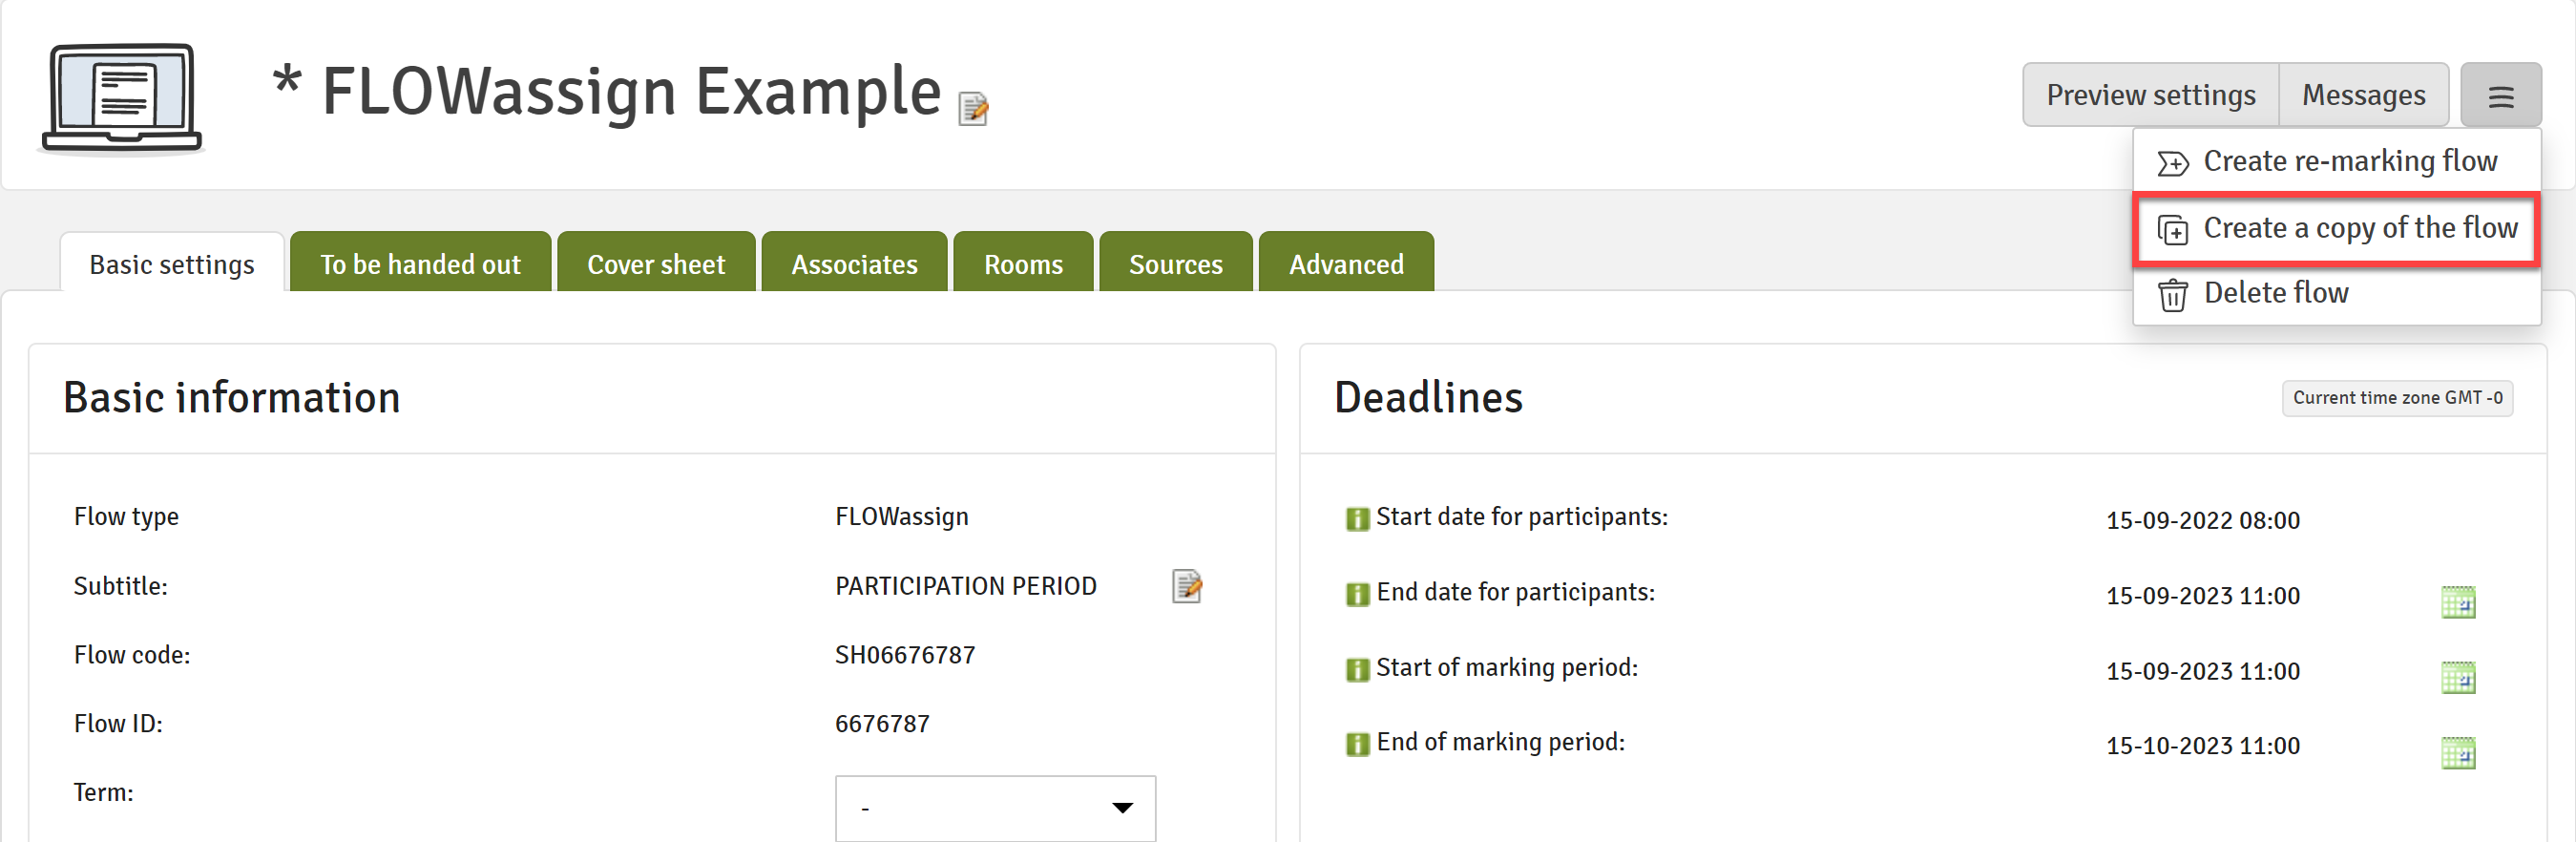Click the Messages button

(2363, 95)
